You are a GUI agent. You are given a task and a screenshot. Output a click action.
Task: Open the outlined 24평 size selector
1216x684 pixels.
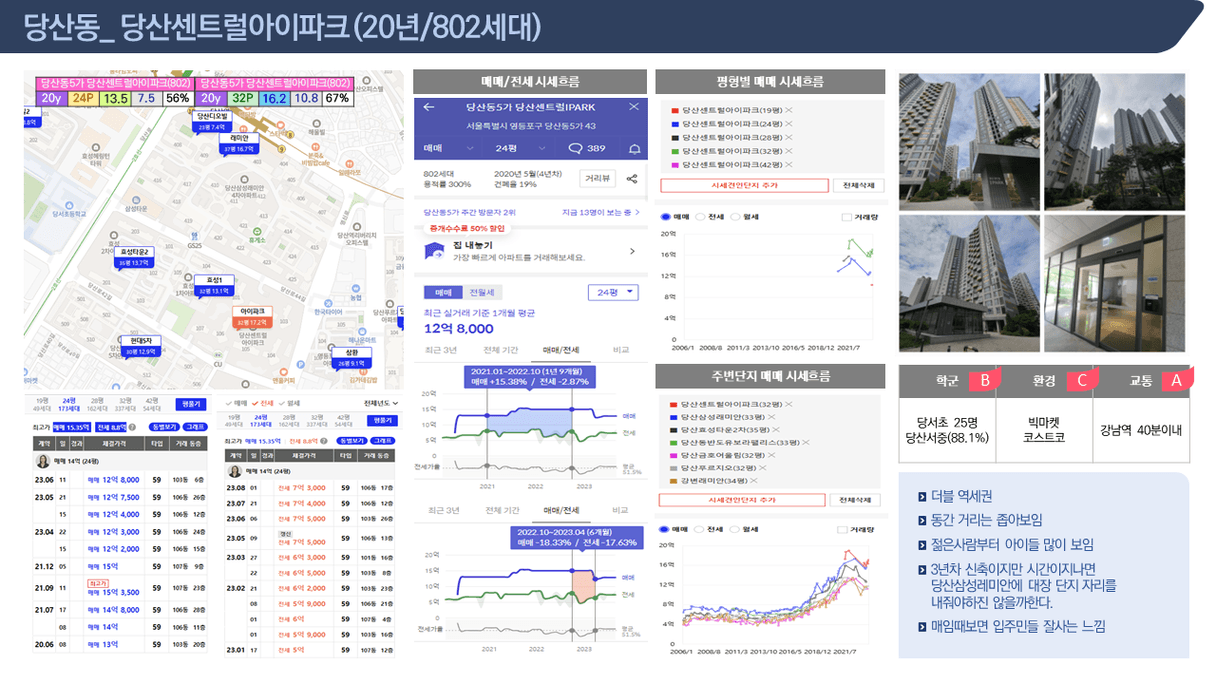click(x=612, y=292)
